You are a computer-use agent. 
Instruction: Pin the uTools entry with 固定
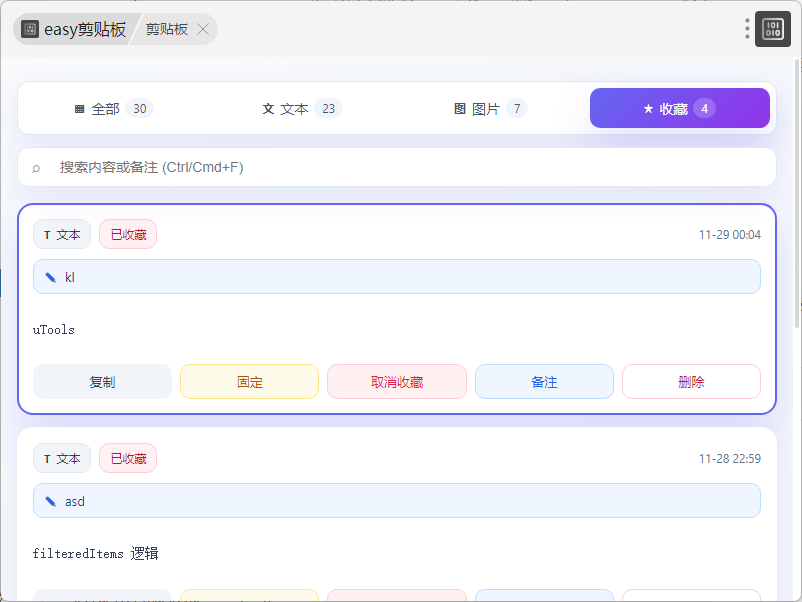point(249,382)
